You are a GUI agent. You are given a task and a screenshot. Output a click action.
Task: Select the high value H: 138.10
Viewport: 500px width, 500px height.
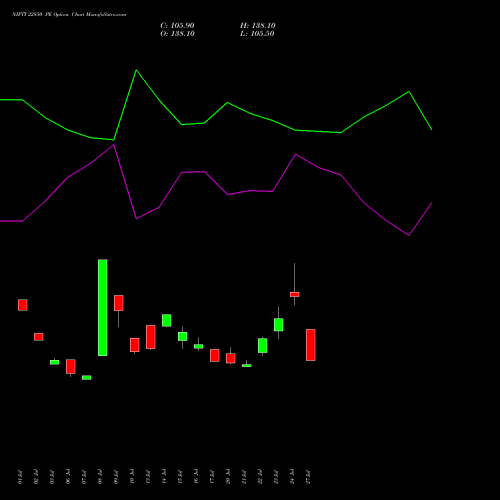pyautogui.click(x=258, y=26)
